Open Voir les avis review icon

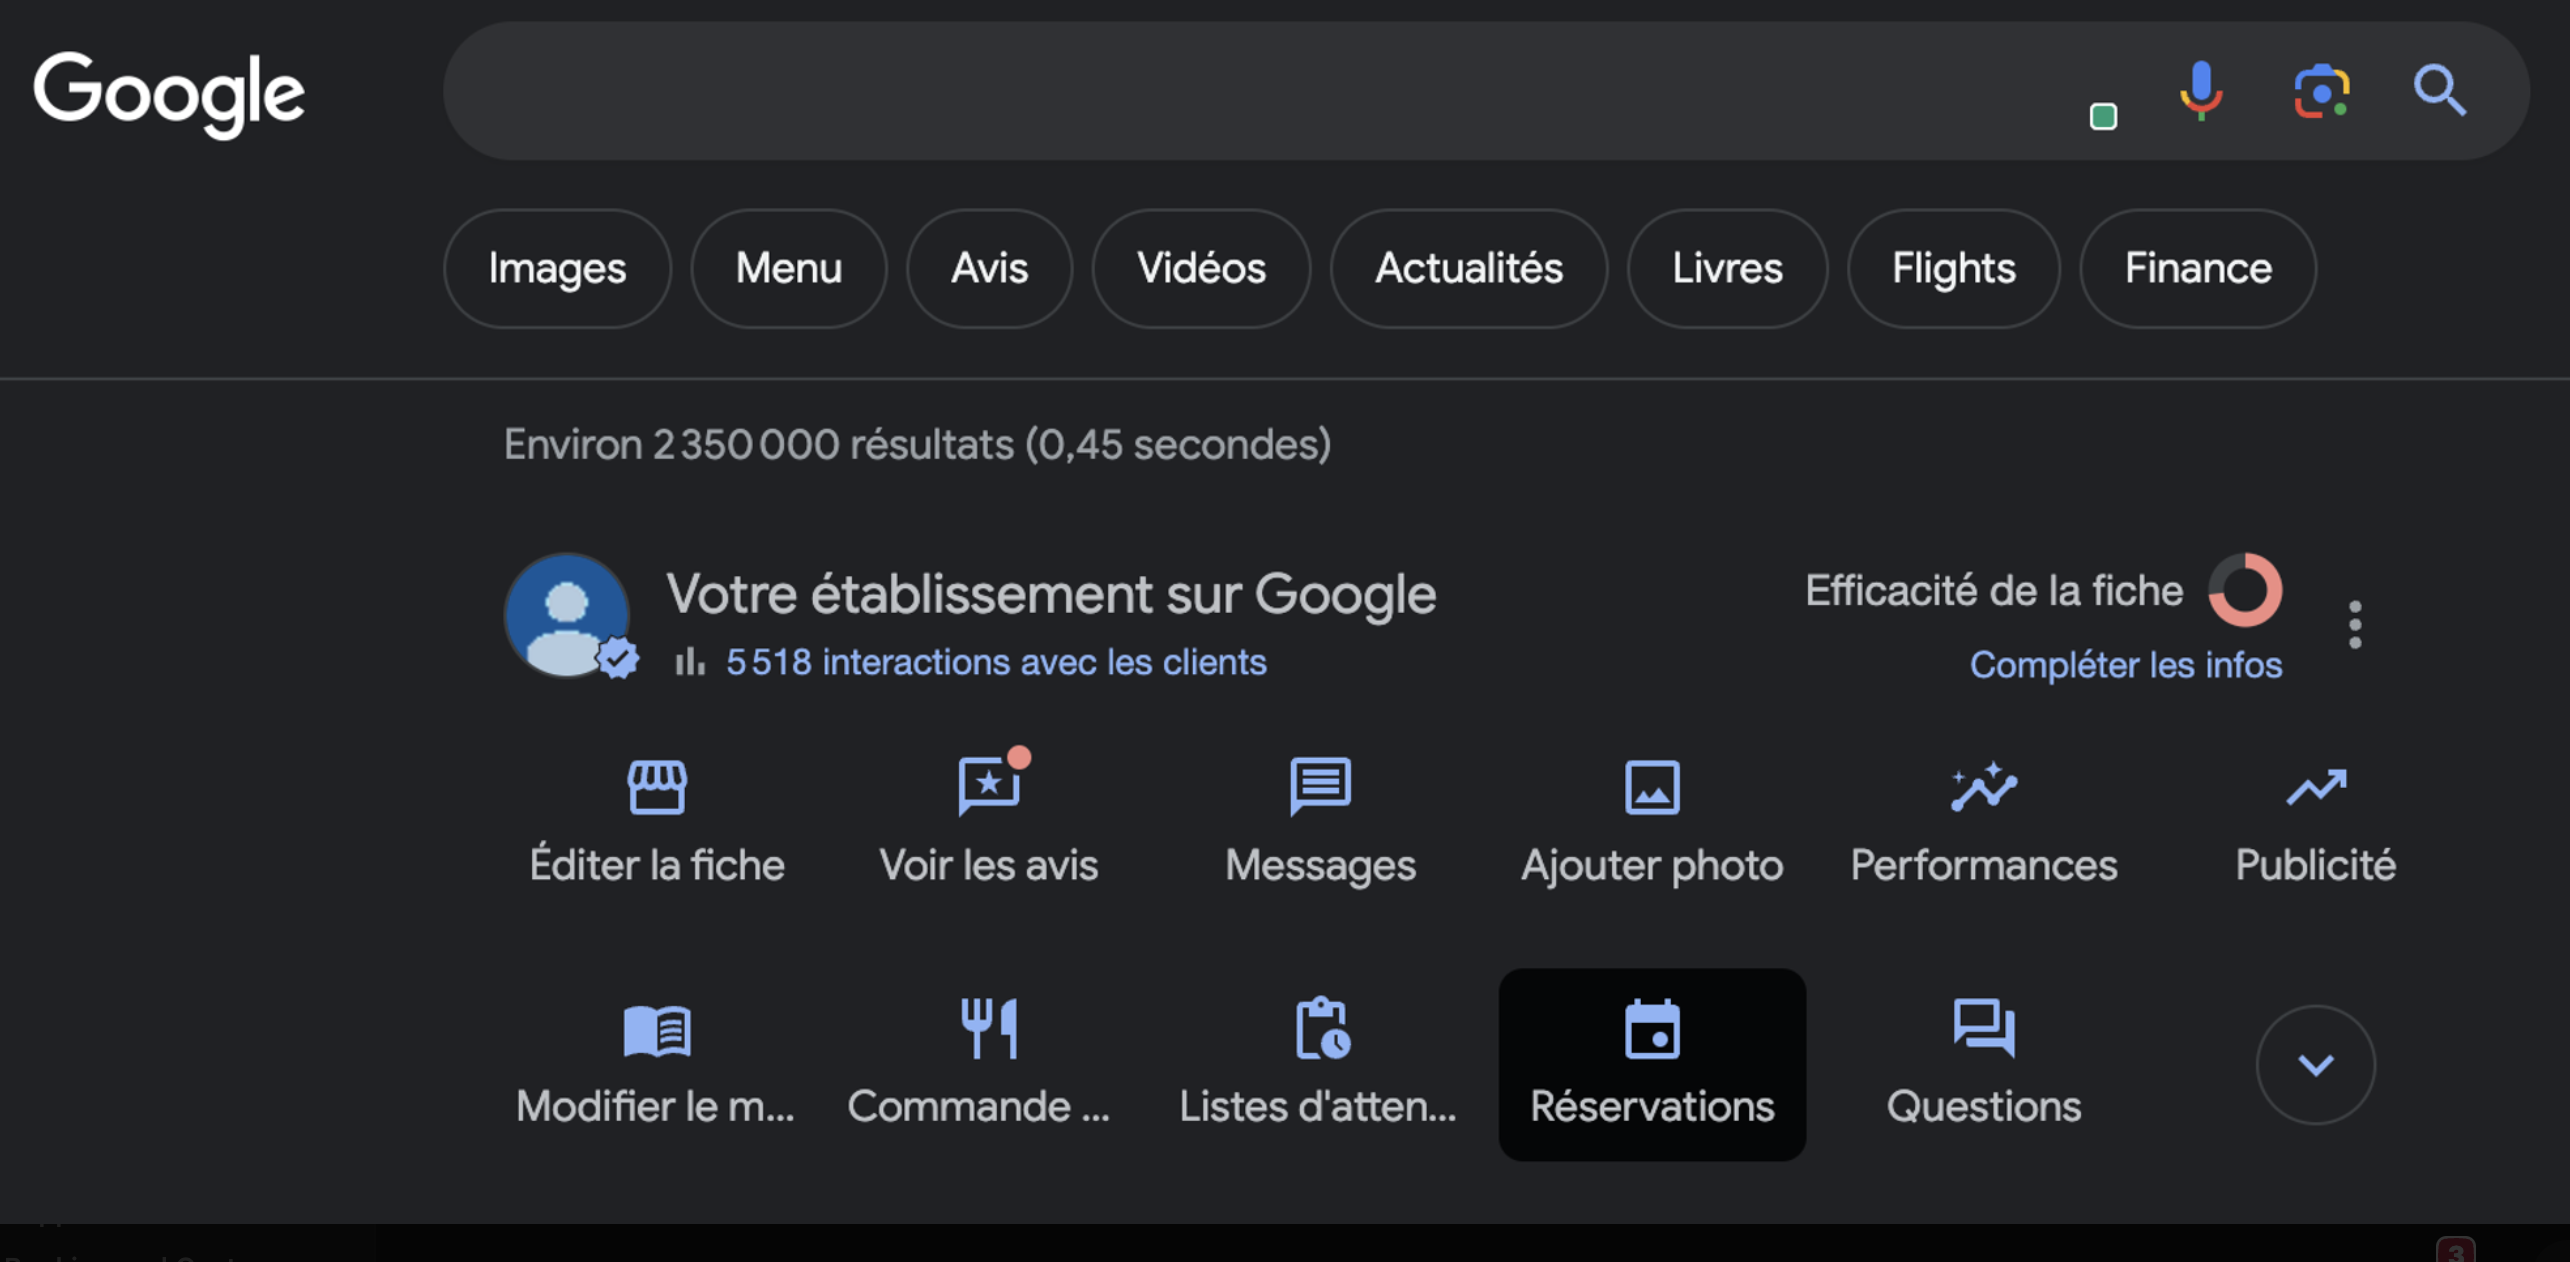point(990,787)
